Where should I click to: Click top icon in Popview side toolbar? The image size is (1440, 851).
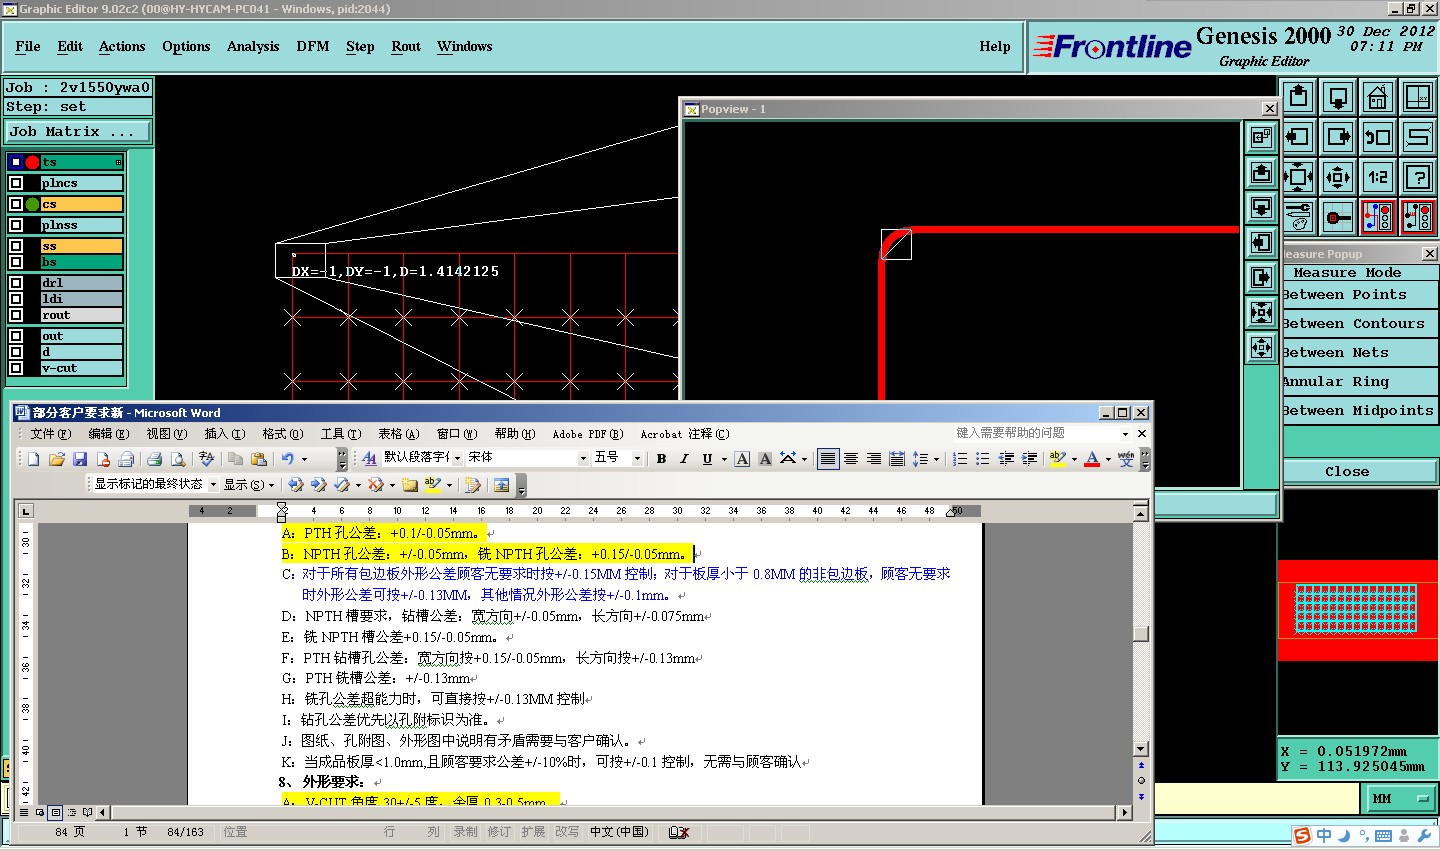click(1262, 138)
